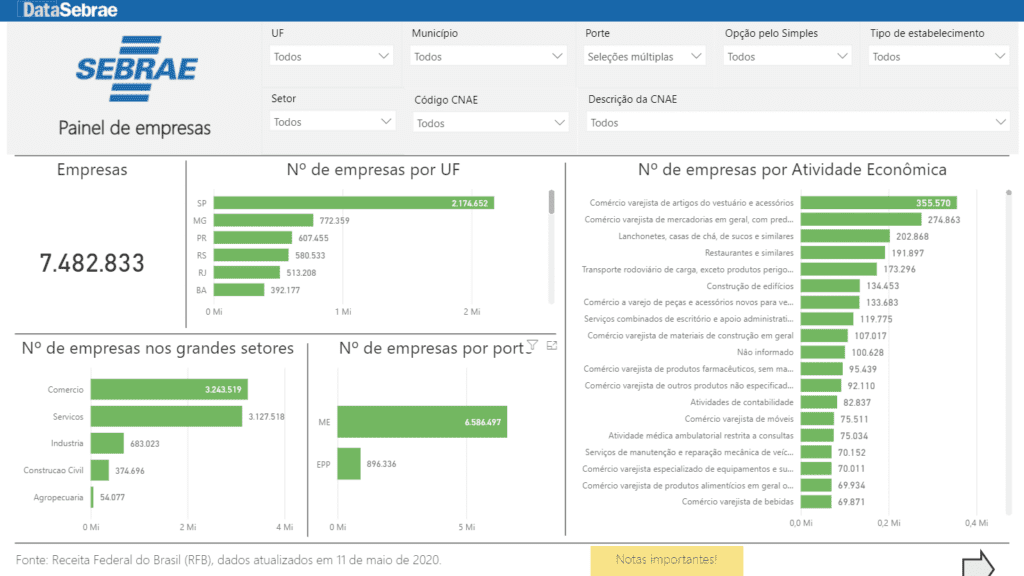The image size is (1024, 576).
Task: Select the Restaurantes e similares bar
Action: click(x=842, y=253)
